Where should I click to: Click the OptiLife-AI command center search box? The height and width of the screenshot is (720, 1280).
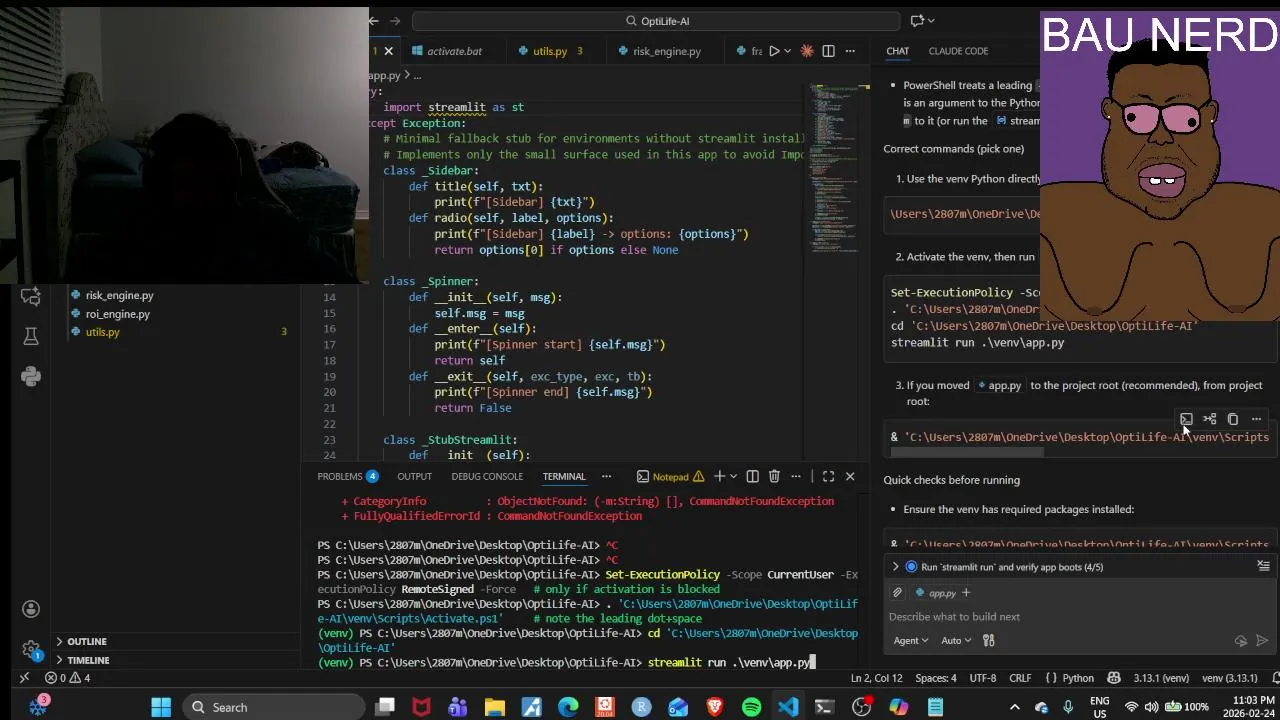tap(657, 21)
